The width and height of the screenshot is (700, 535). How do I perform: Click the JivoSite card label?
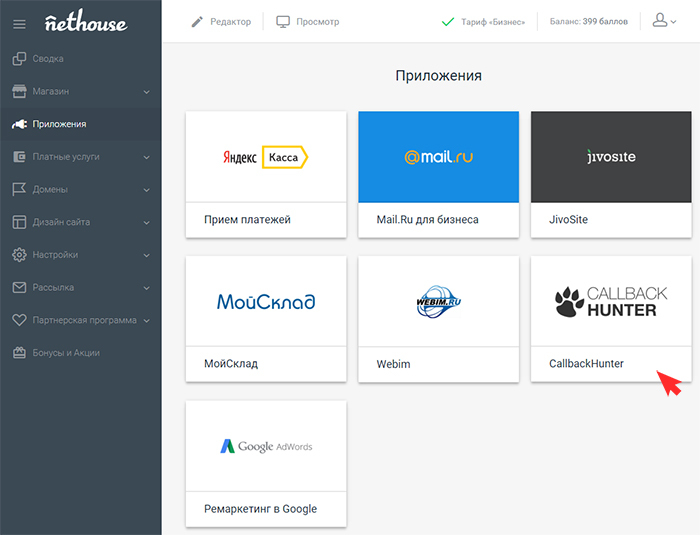click(568, 220)
